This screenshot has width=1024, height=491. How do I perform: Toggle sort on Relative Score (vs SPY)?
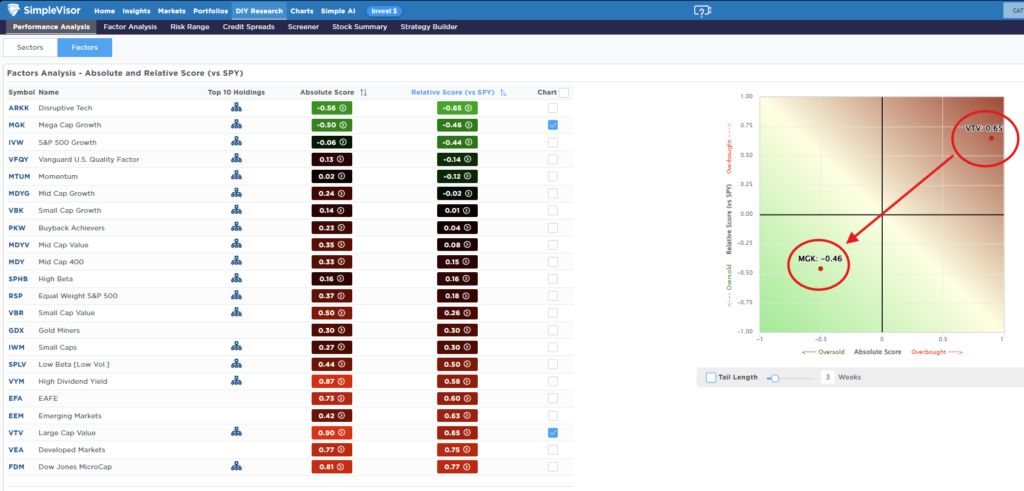coord(503,92)
